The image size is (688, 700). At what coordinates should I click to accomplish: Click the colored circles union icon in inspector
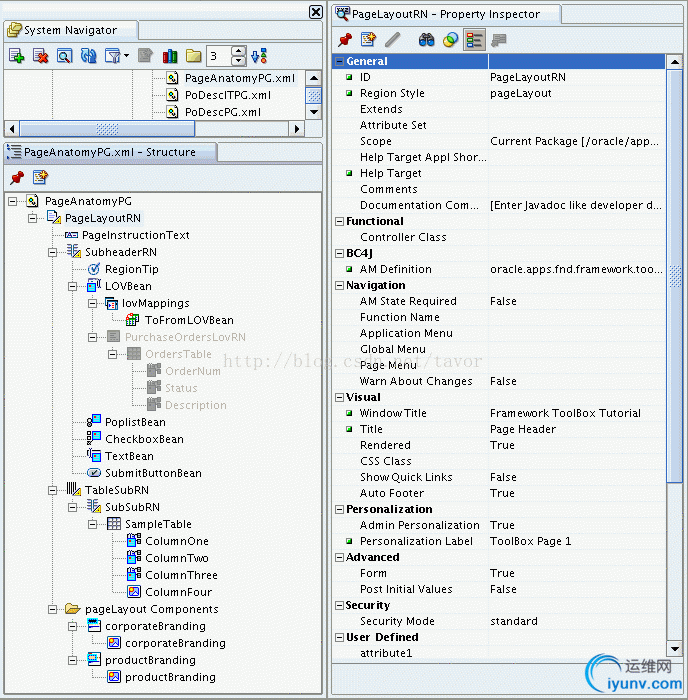coord(450,40)
